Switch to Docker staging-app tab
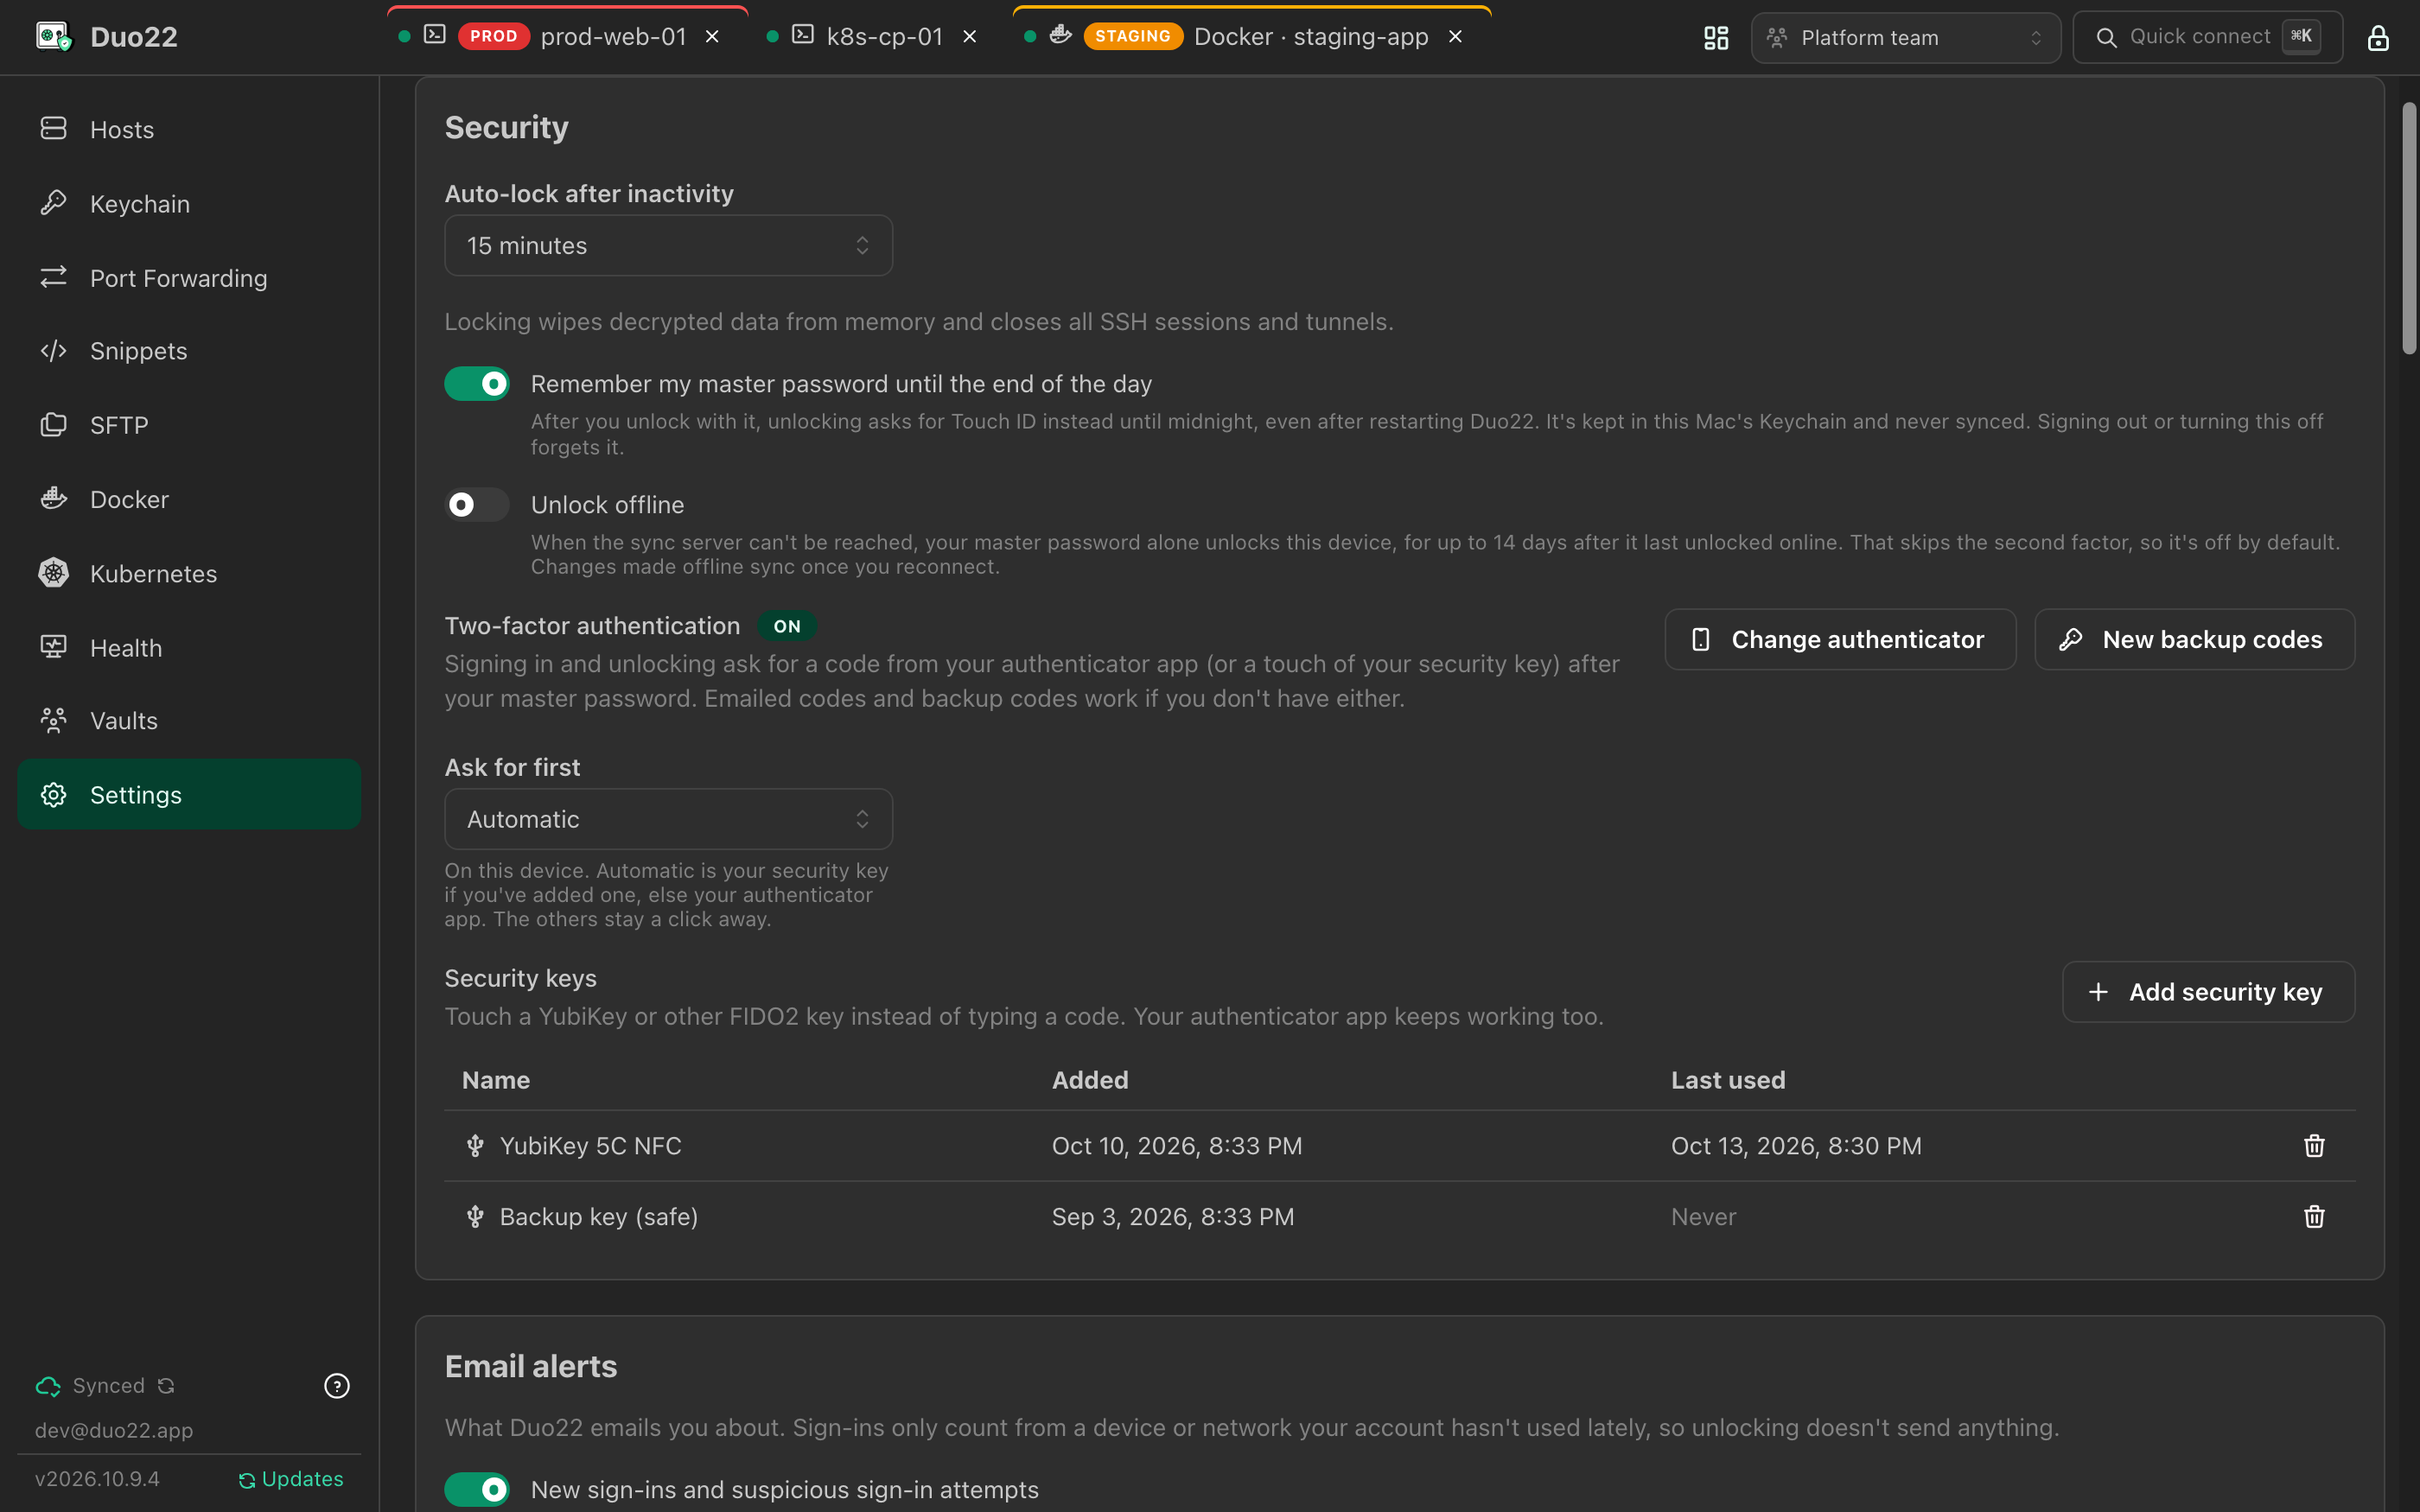The width and height of the screenshot is (2420, 1512). pyautogui.click(x=1252, y=37)
